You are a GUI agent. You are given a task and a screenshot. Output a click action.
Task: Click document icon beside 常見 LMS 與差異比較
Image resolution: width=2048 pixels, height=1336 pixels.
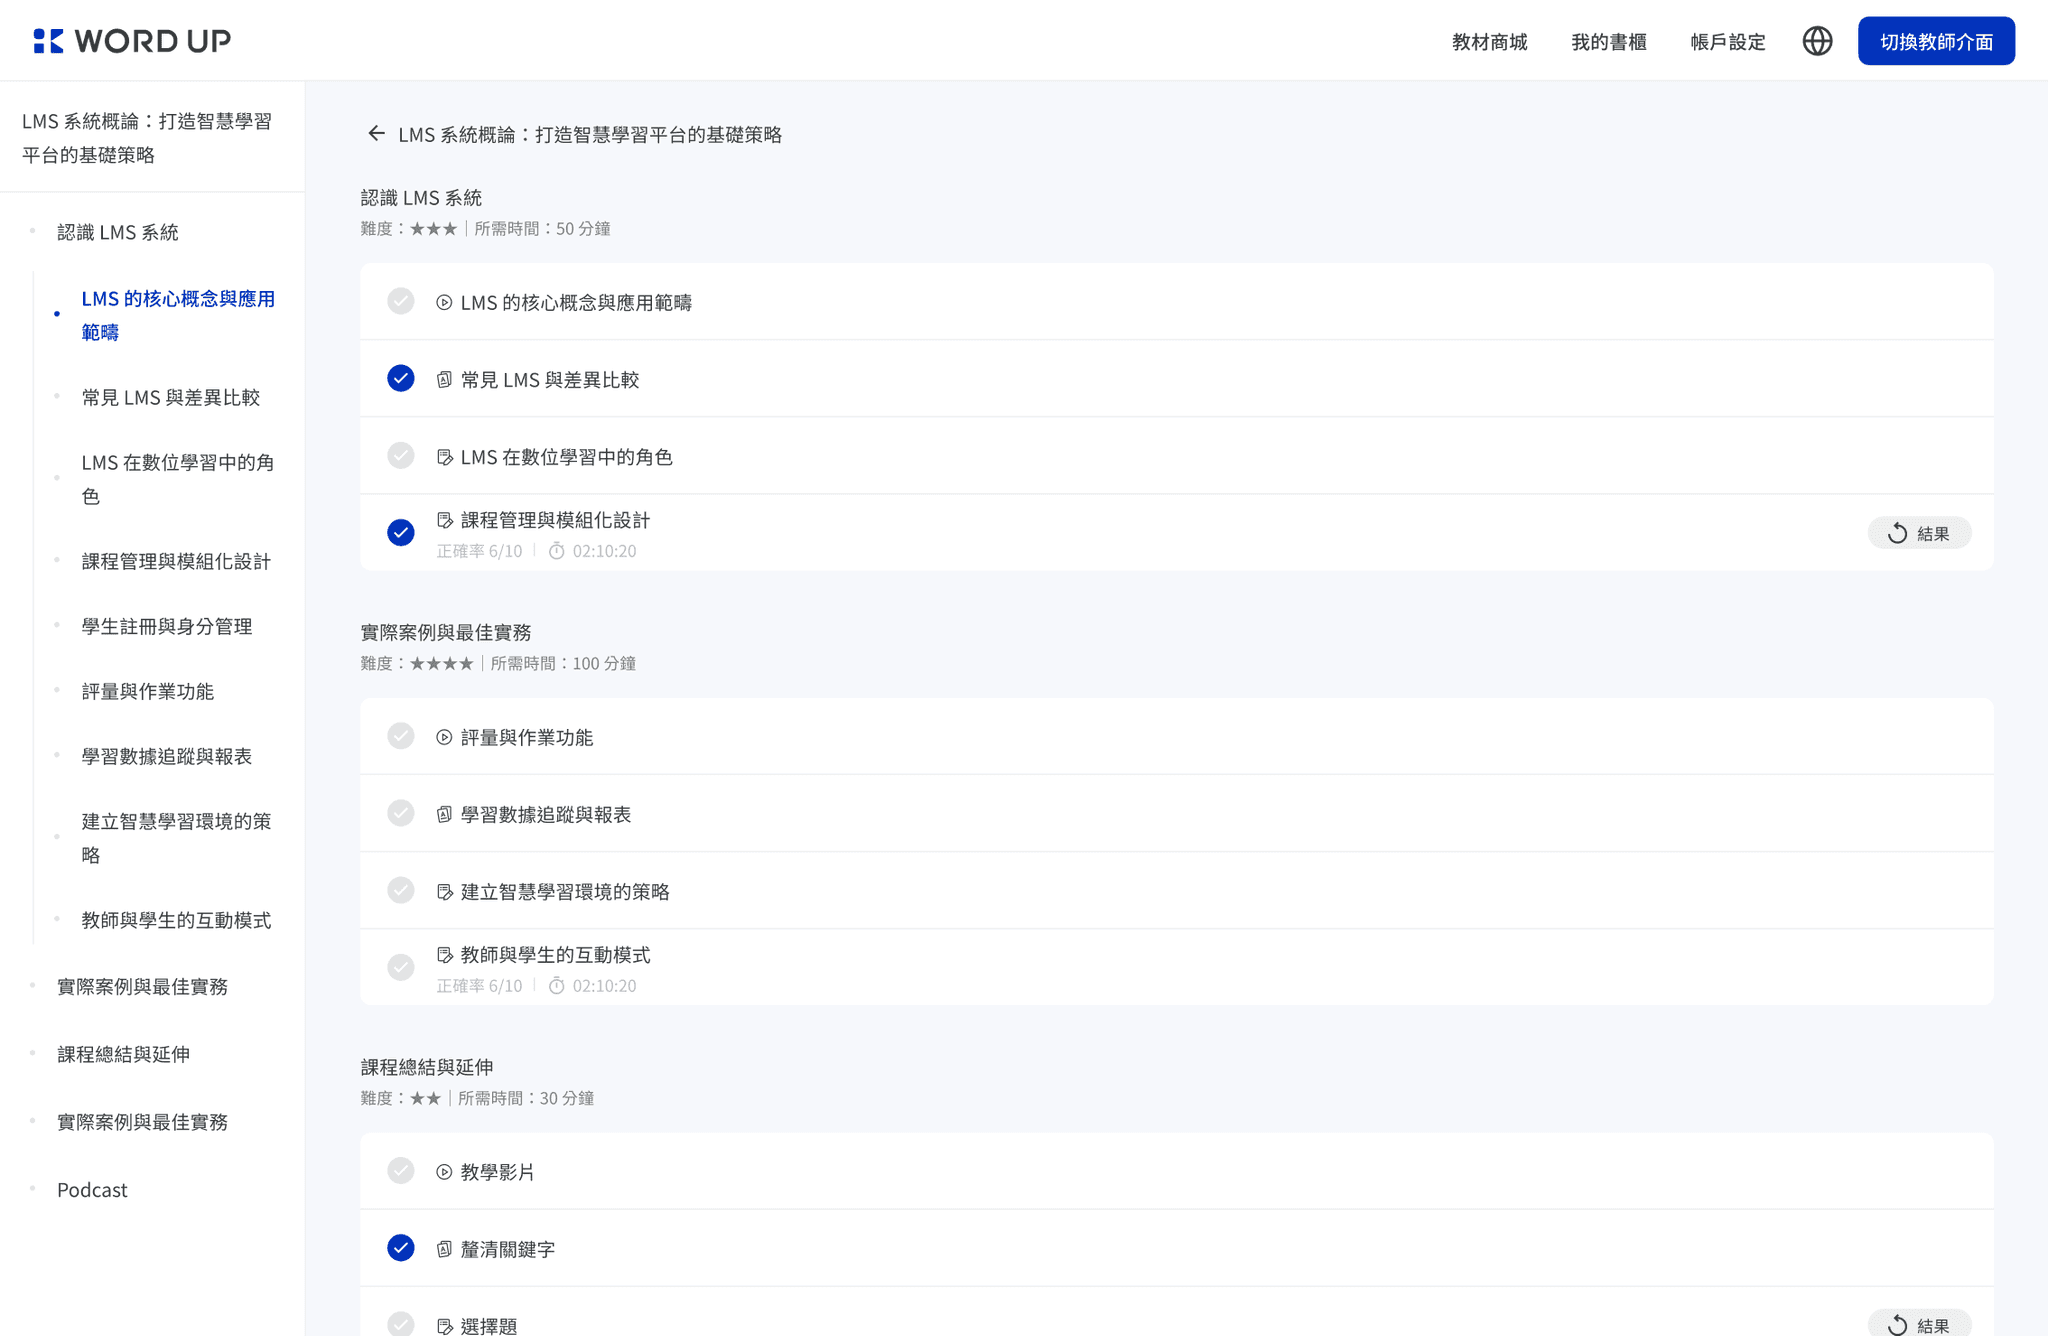click(444, 380)
